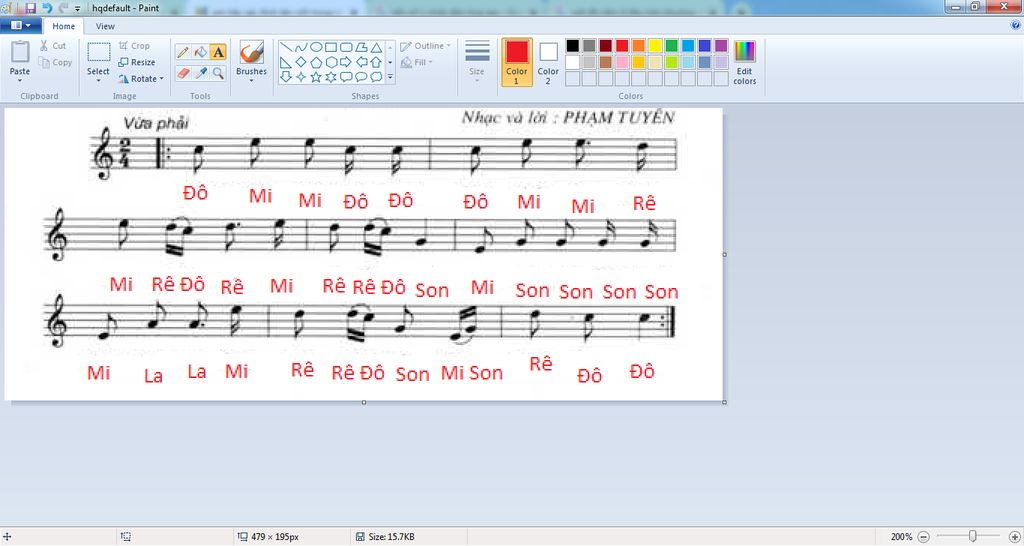Click the Copy button
The height and width of the screenshot is (546, 1024).
[x=56, y=63]
